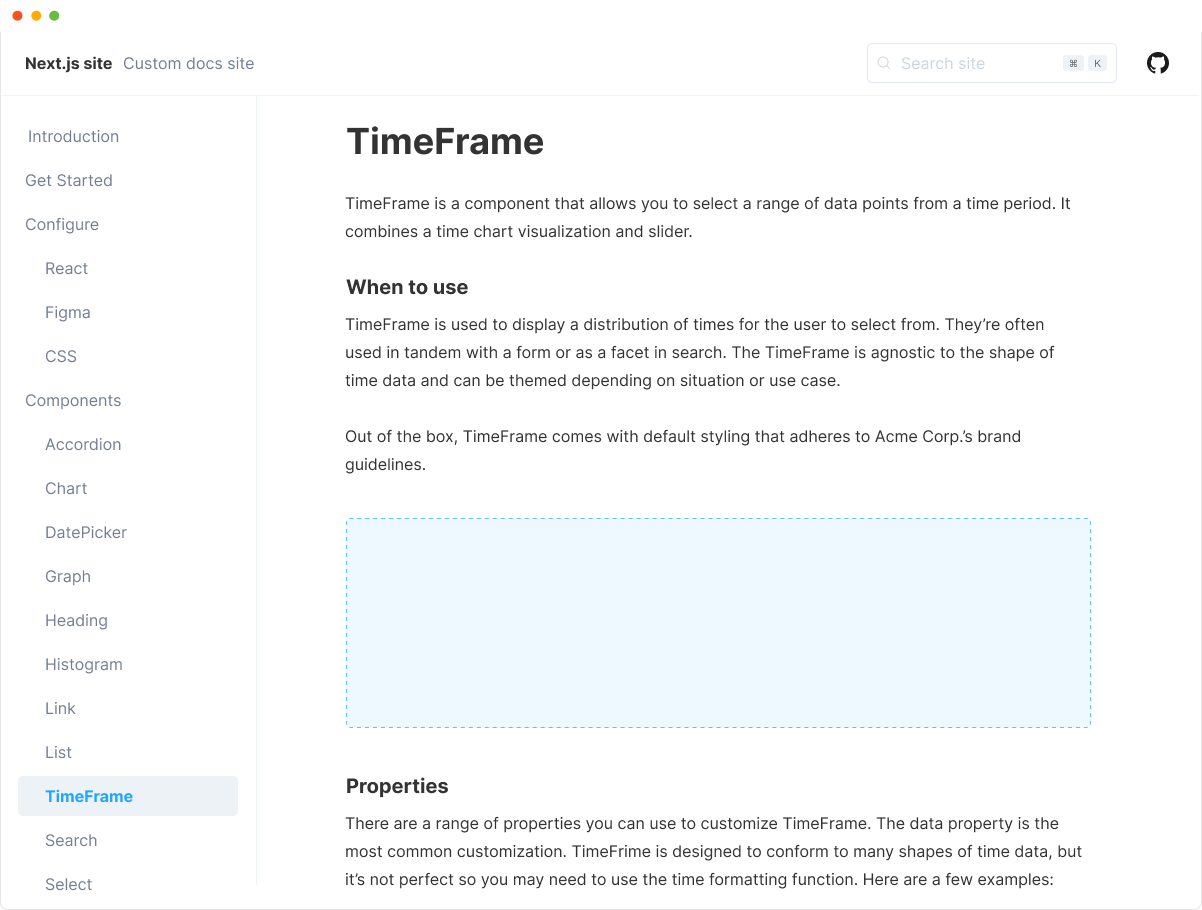Open the Histogram component page
Viewport: 1202px width, 910px height.
coord(84,664)
